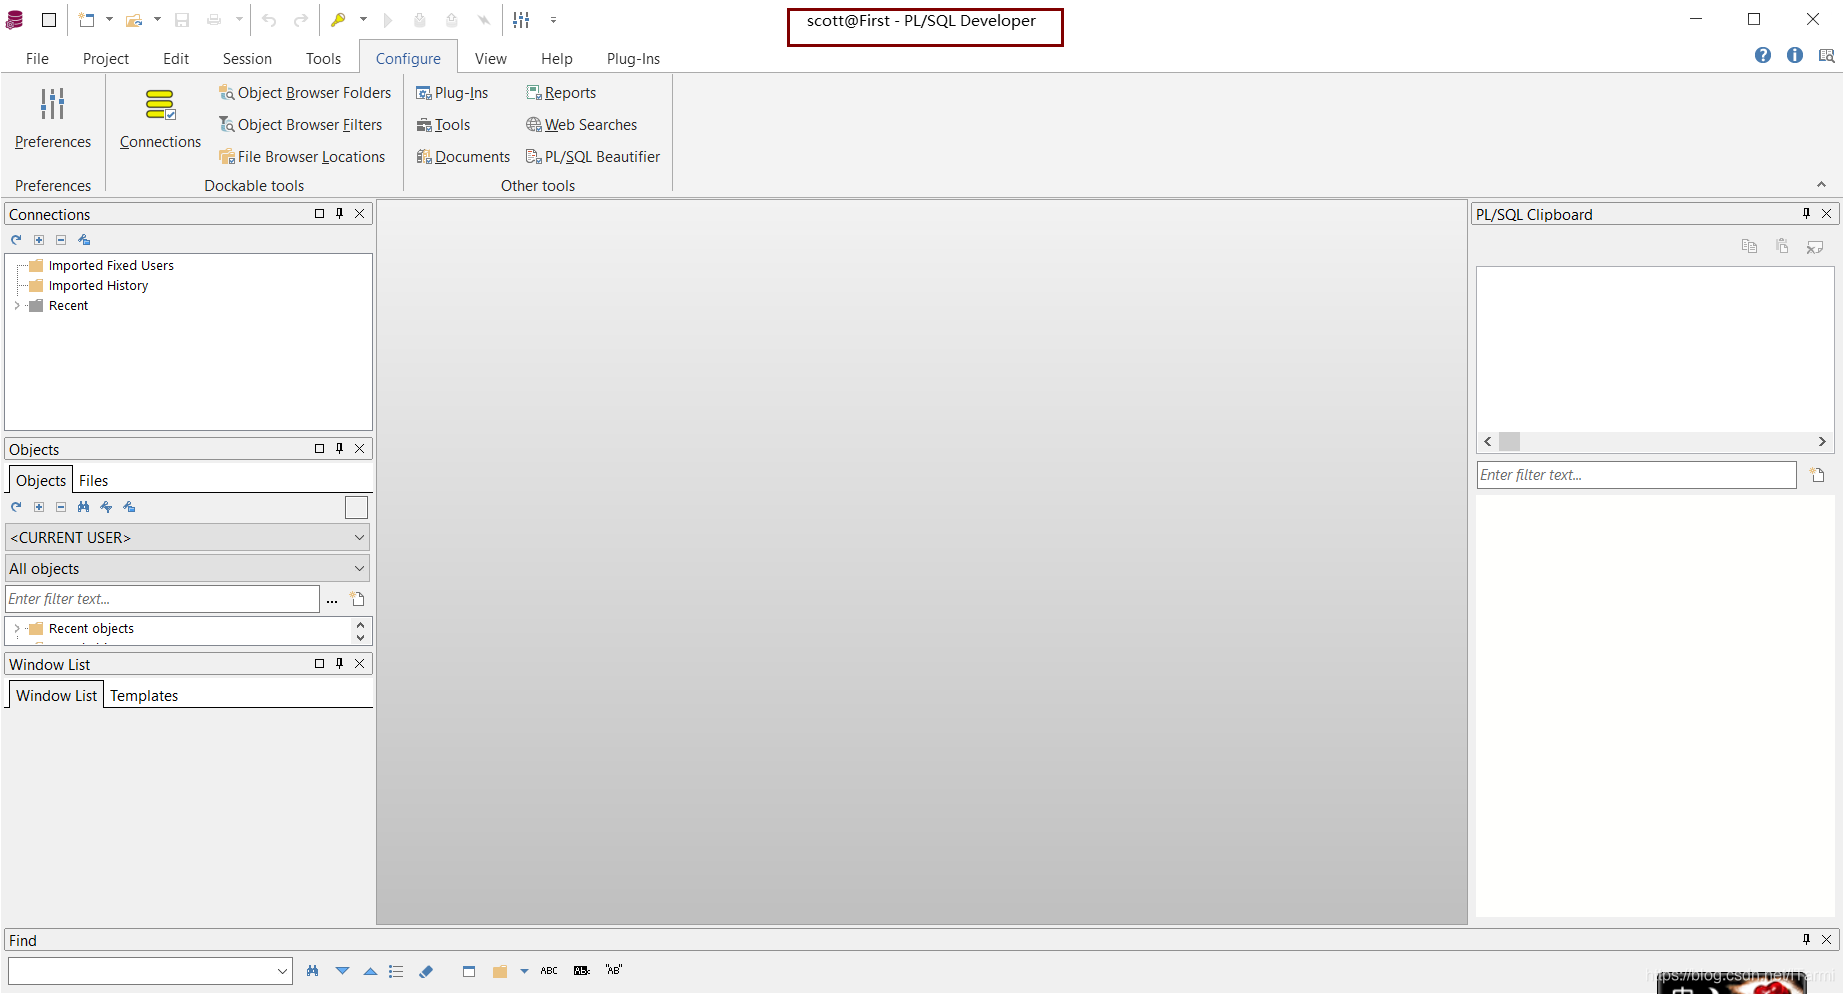1844x994 pixels.
Task: Switch to the View ribbon tab
Action: 491,59
